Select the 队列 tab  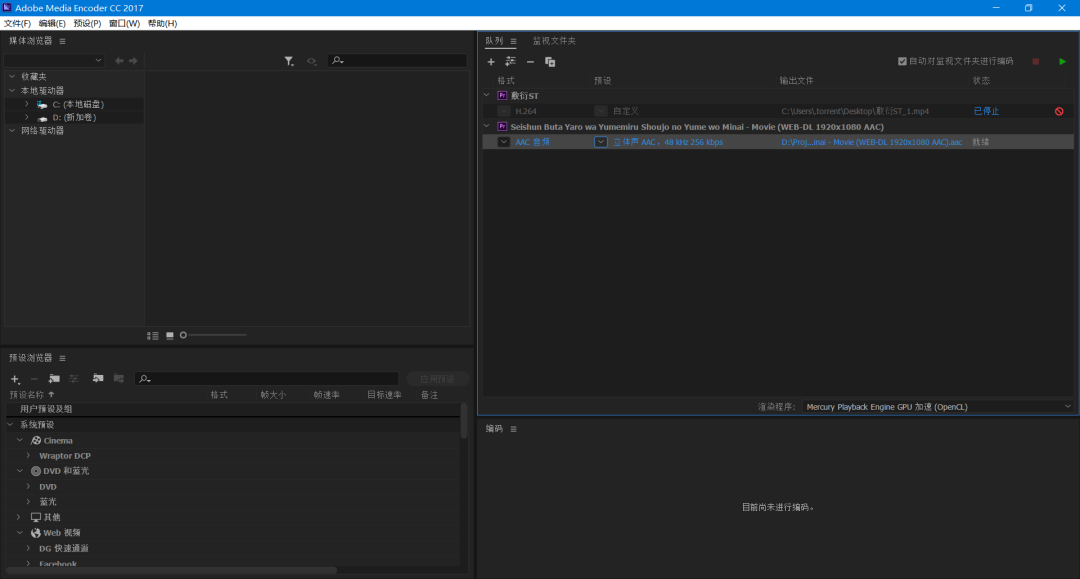[x=494, y=41]
